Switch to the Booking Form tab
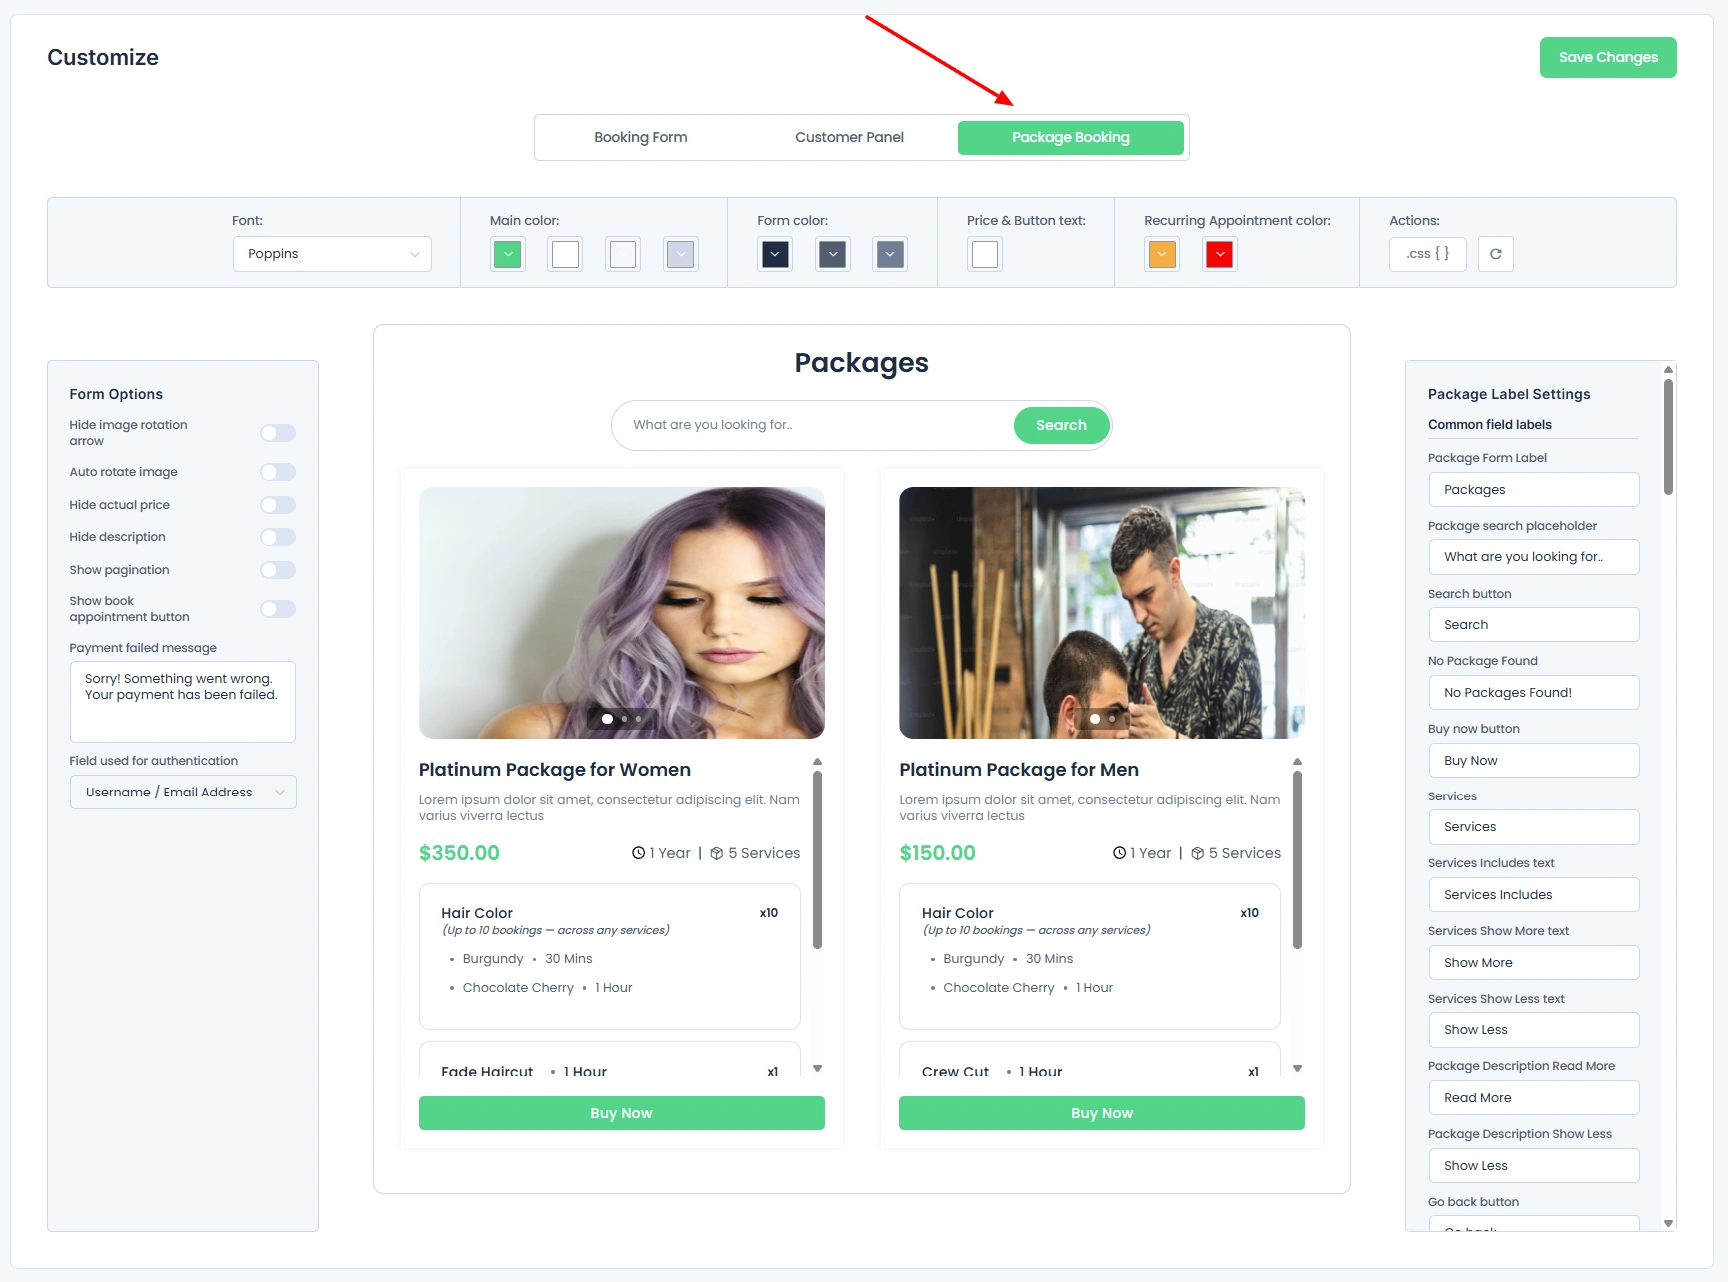Image resolution: width=1728 pixels, height=1282 pixels. pos(641,137)
